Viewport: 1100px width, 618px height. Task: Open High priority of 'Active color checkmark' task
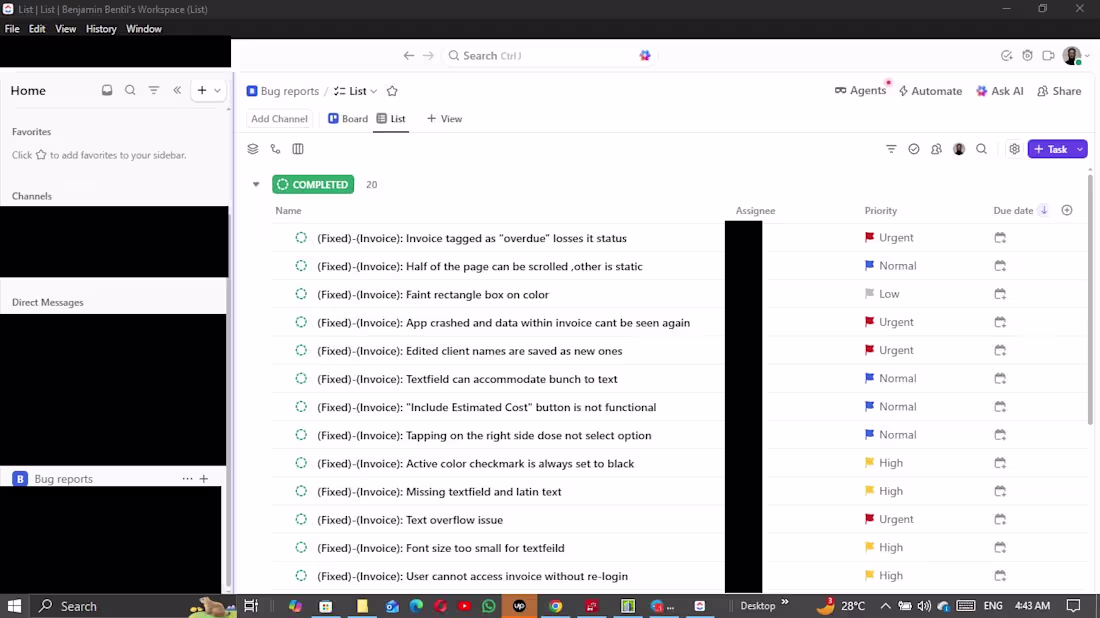click(x=884, y=463)
